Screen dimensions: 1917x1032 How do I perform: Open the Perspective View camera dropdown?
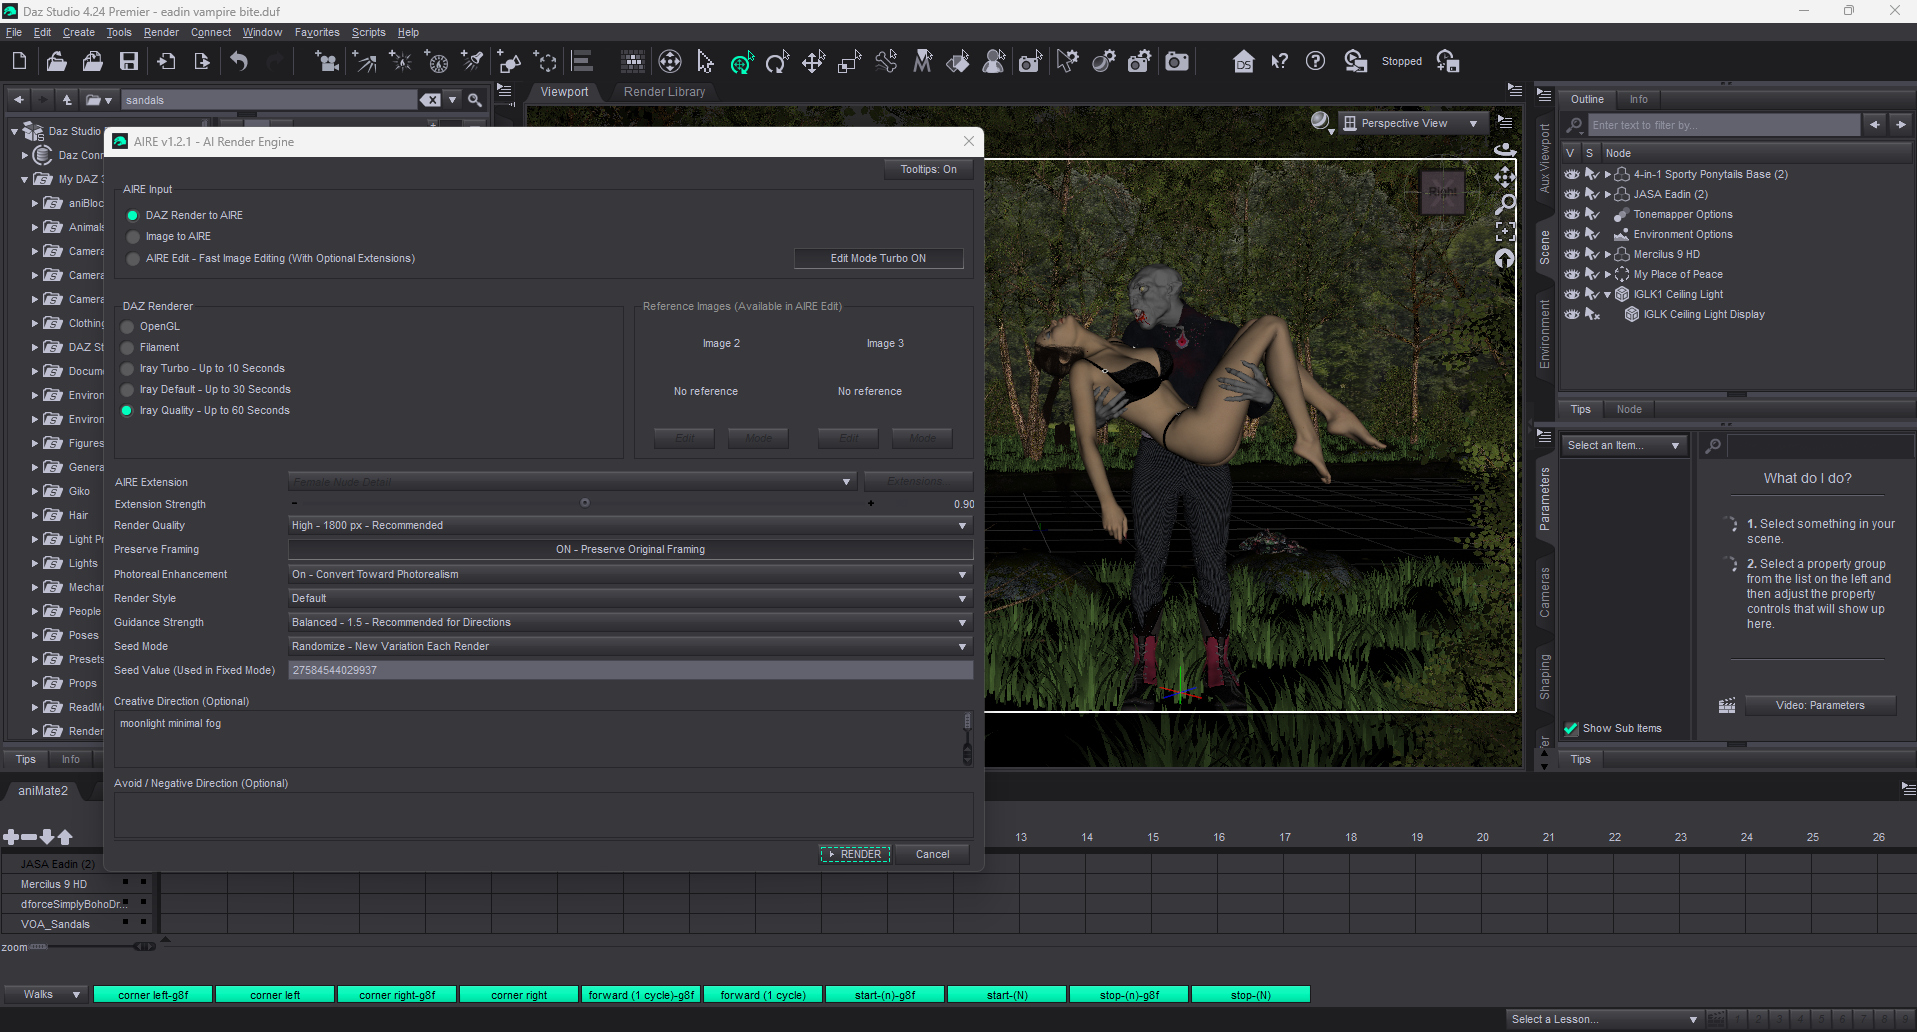(1412, 123)
